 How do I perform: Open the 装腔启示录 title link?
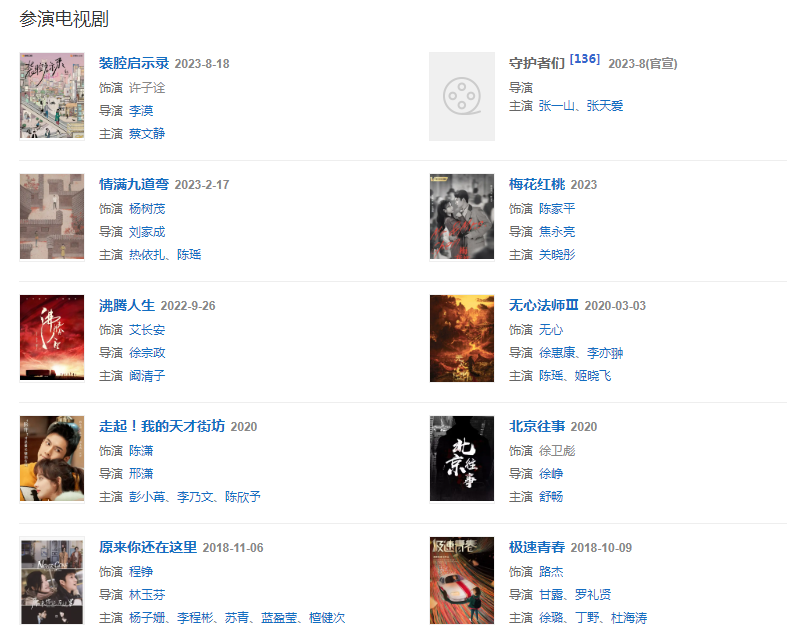tap(134, 63)
